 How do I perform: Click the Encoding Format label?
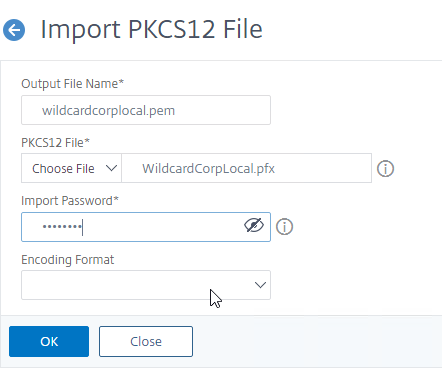coord(68,260)
